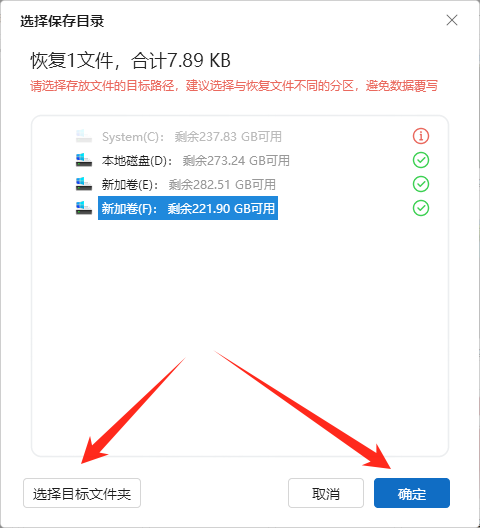This screenshot has height=528, width=480.
Task: Confirm with the blue 确定 button
Action: [x=412, y=493]
